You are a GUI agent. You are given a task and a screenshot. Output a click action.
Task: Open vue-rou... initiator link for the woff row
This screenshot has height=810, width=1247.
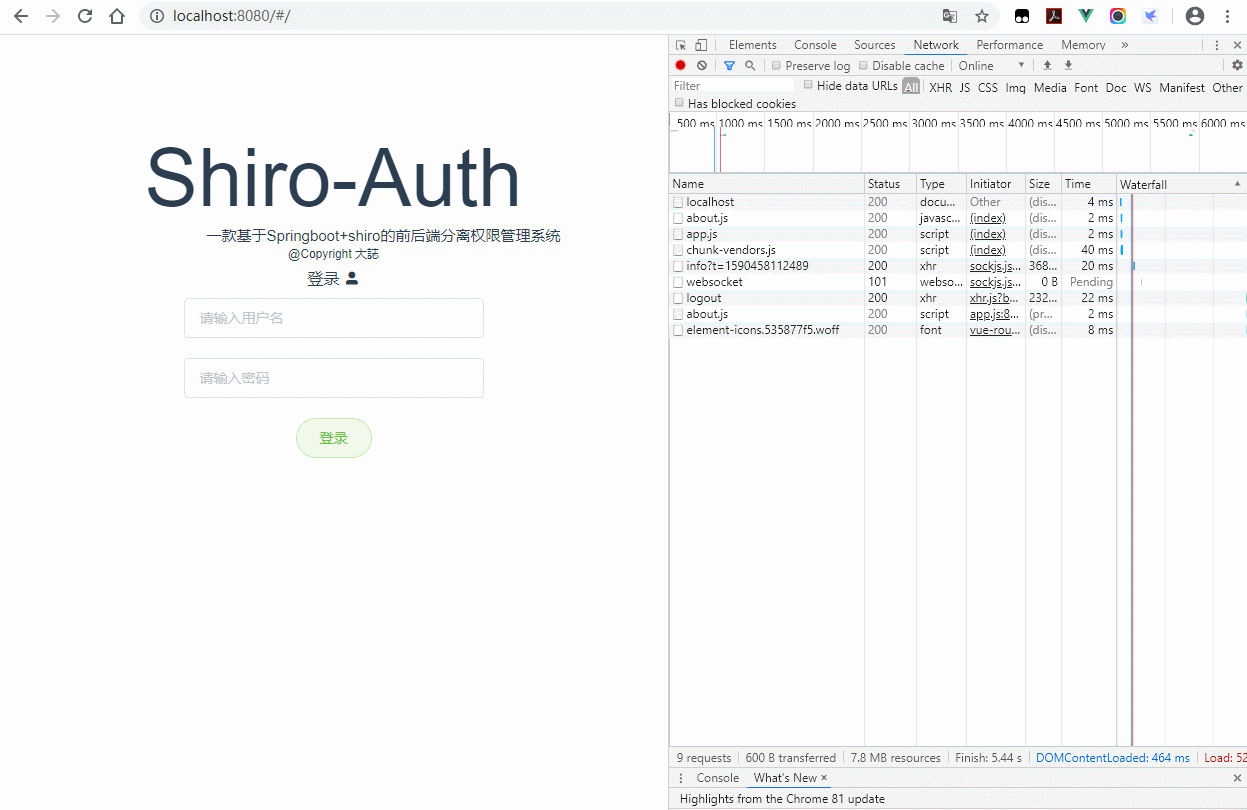(x=995, y=330)
